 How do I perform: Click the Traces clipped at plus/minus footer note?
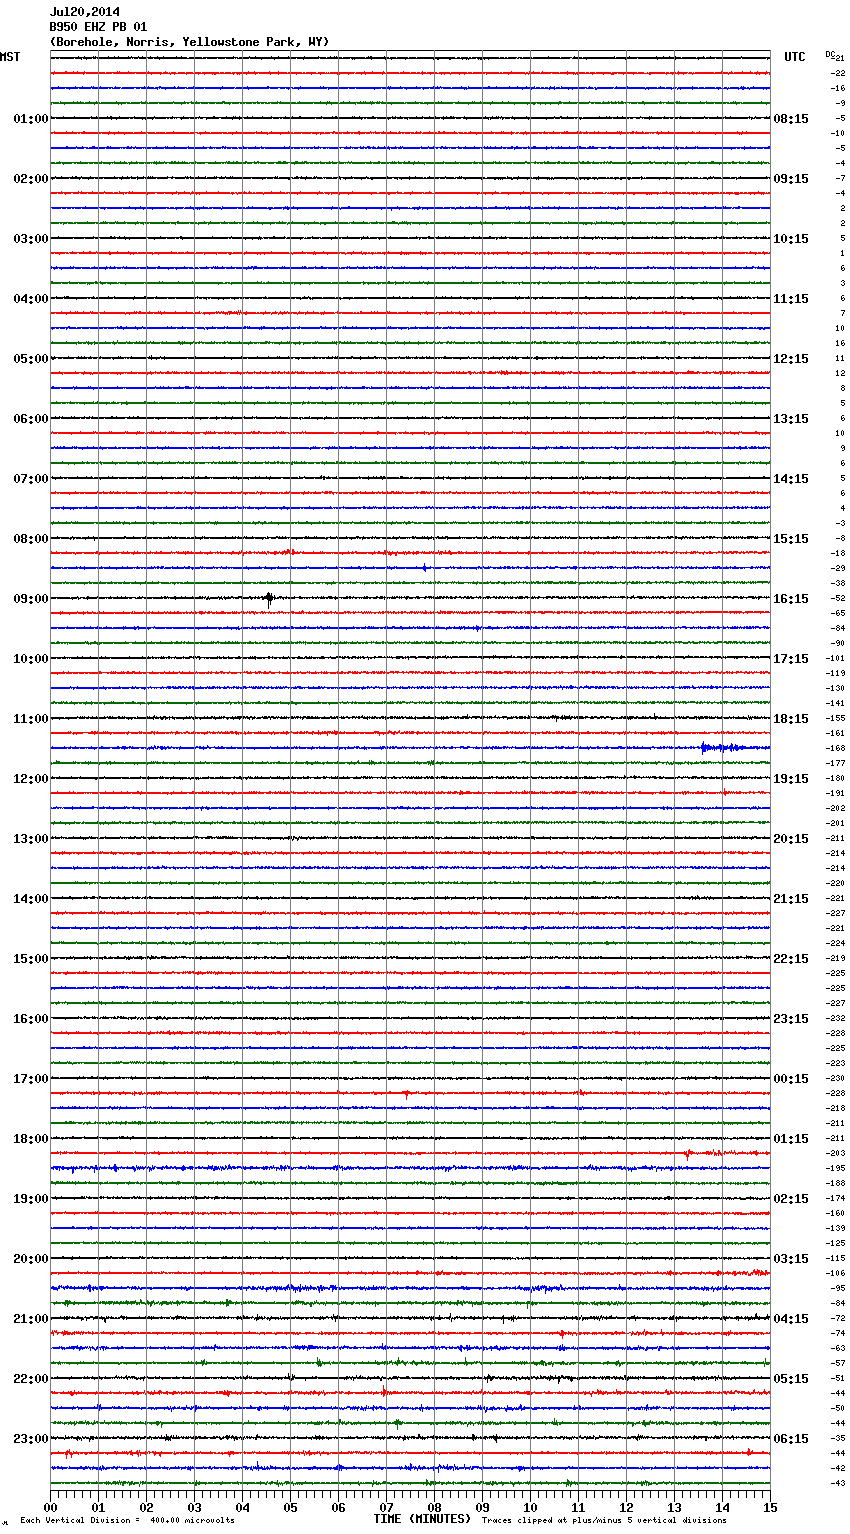coord(604,1520)
